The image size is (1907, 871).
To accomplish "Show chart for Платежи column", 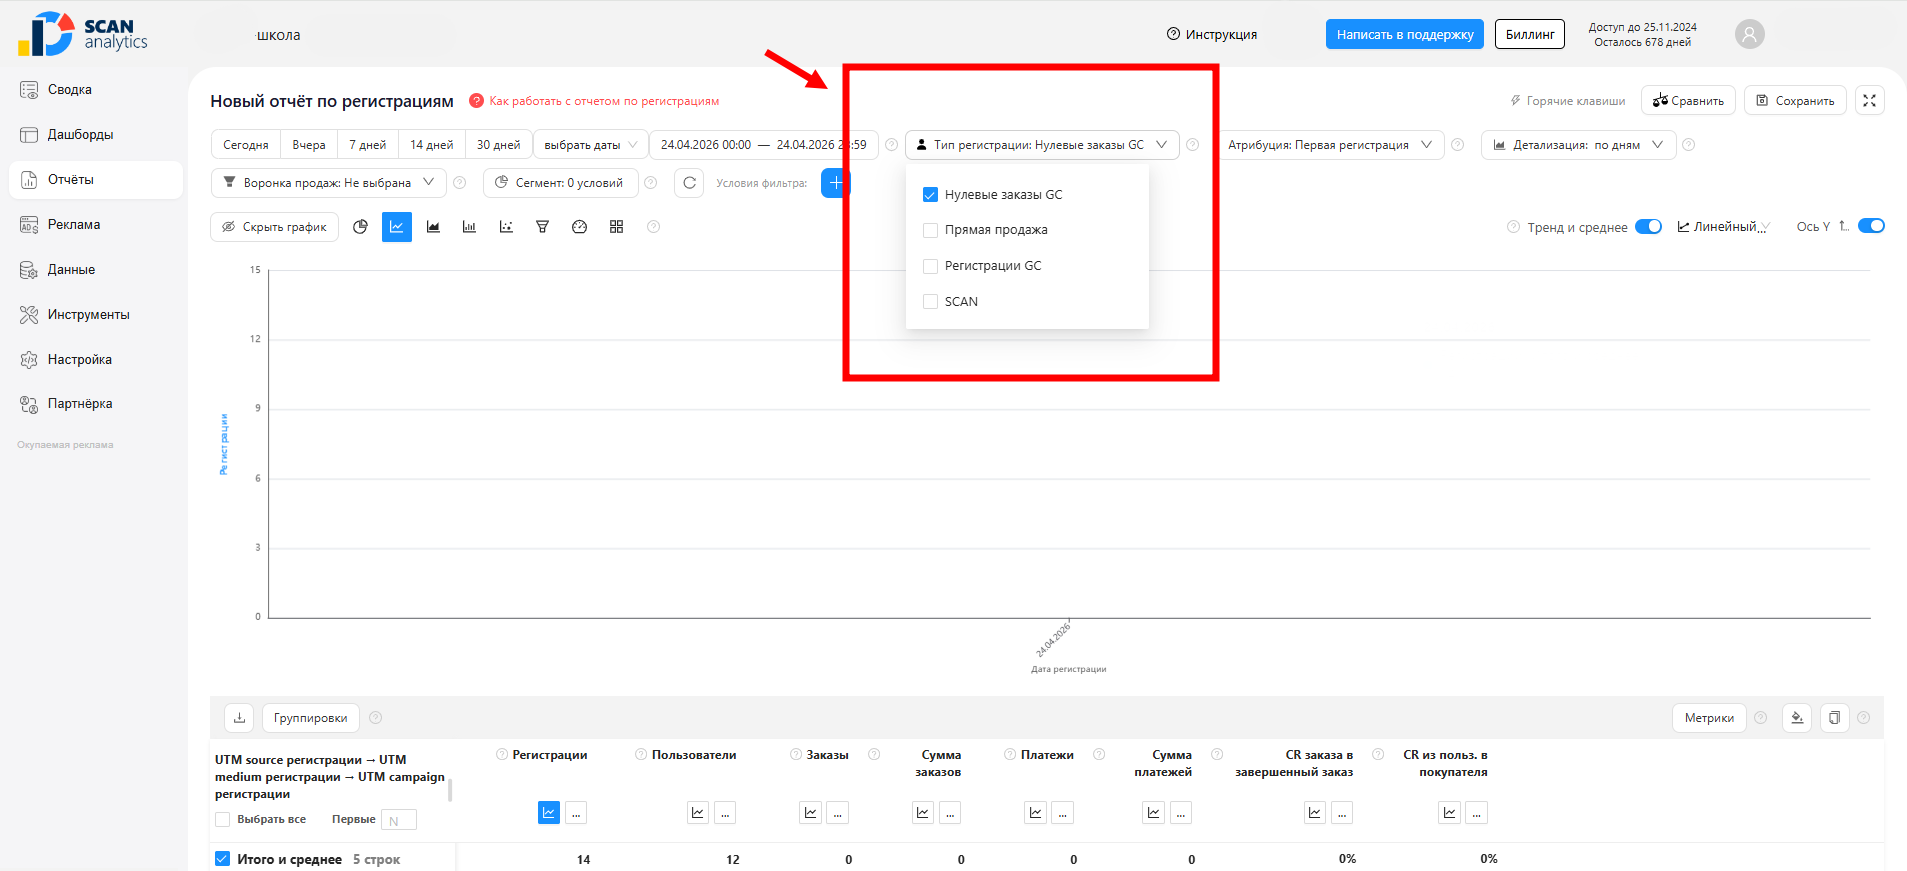I will point(1036,813).
